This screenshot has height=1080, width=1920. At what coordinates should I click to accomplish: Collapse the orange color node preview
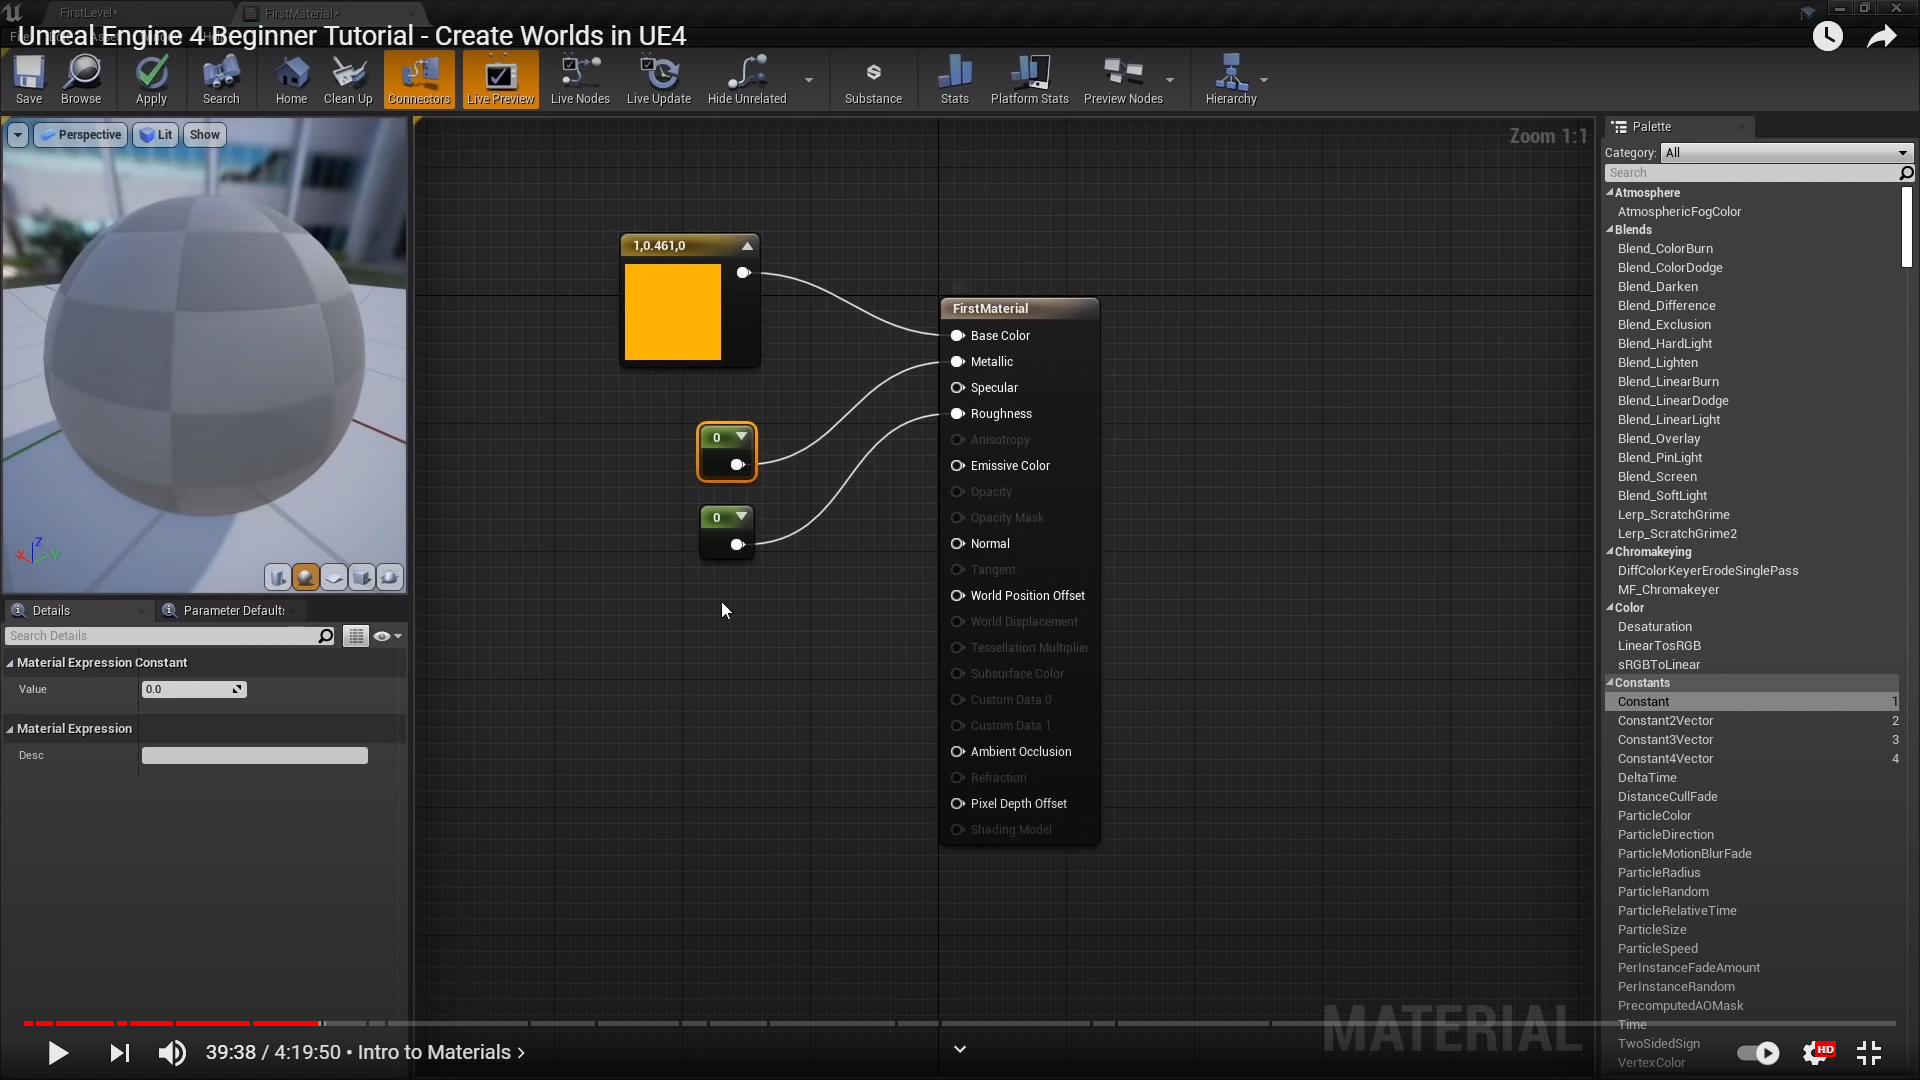point(747,246)
